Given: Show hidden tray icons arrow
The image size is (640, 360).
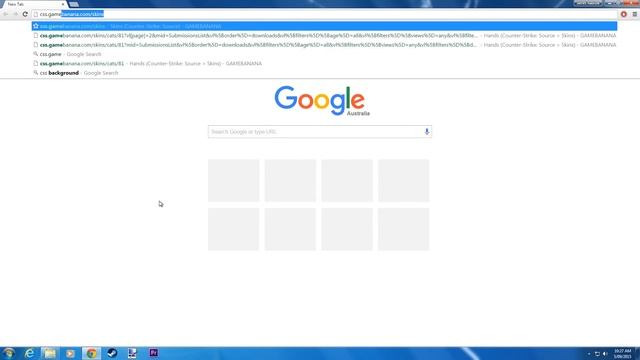Looking at the screenshot, I should (589, 353).
